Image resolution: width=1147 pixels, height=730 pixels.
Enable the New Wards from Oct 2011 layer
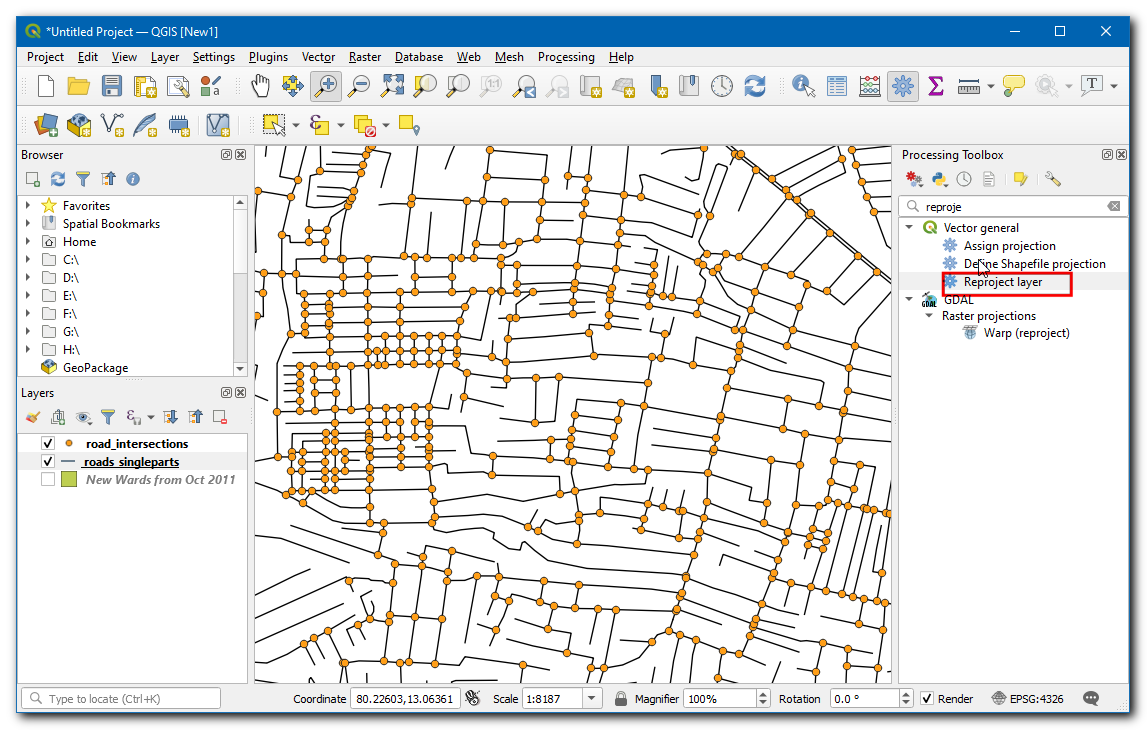[47, 480]
